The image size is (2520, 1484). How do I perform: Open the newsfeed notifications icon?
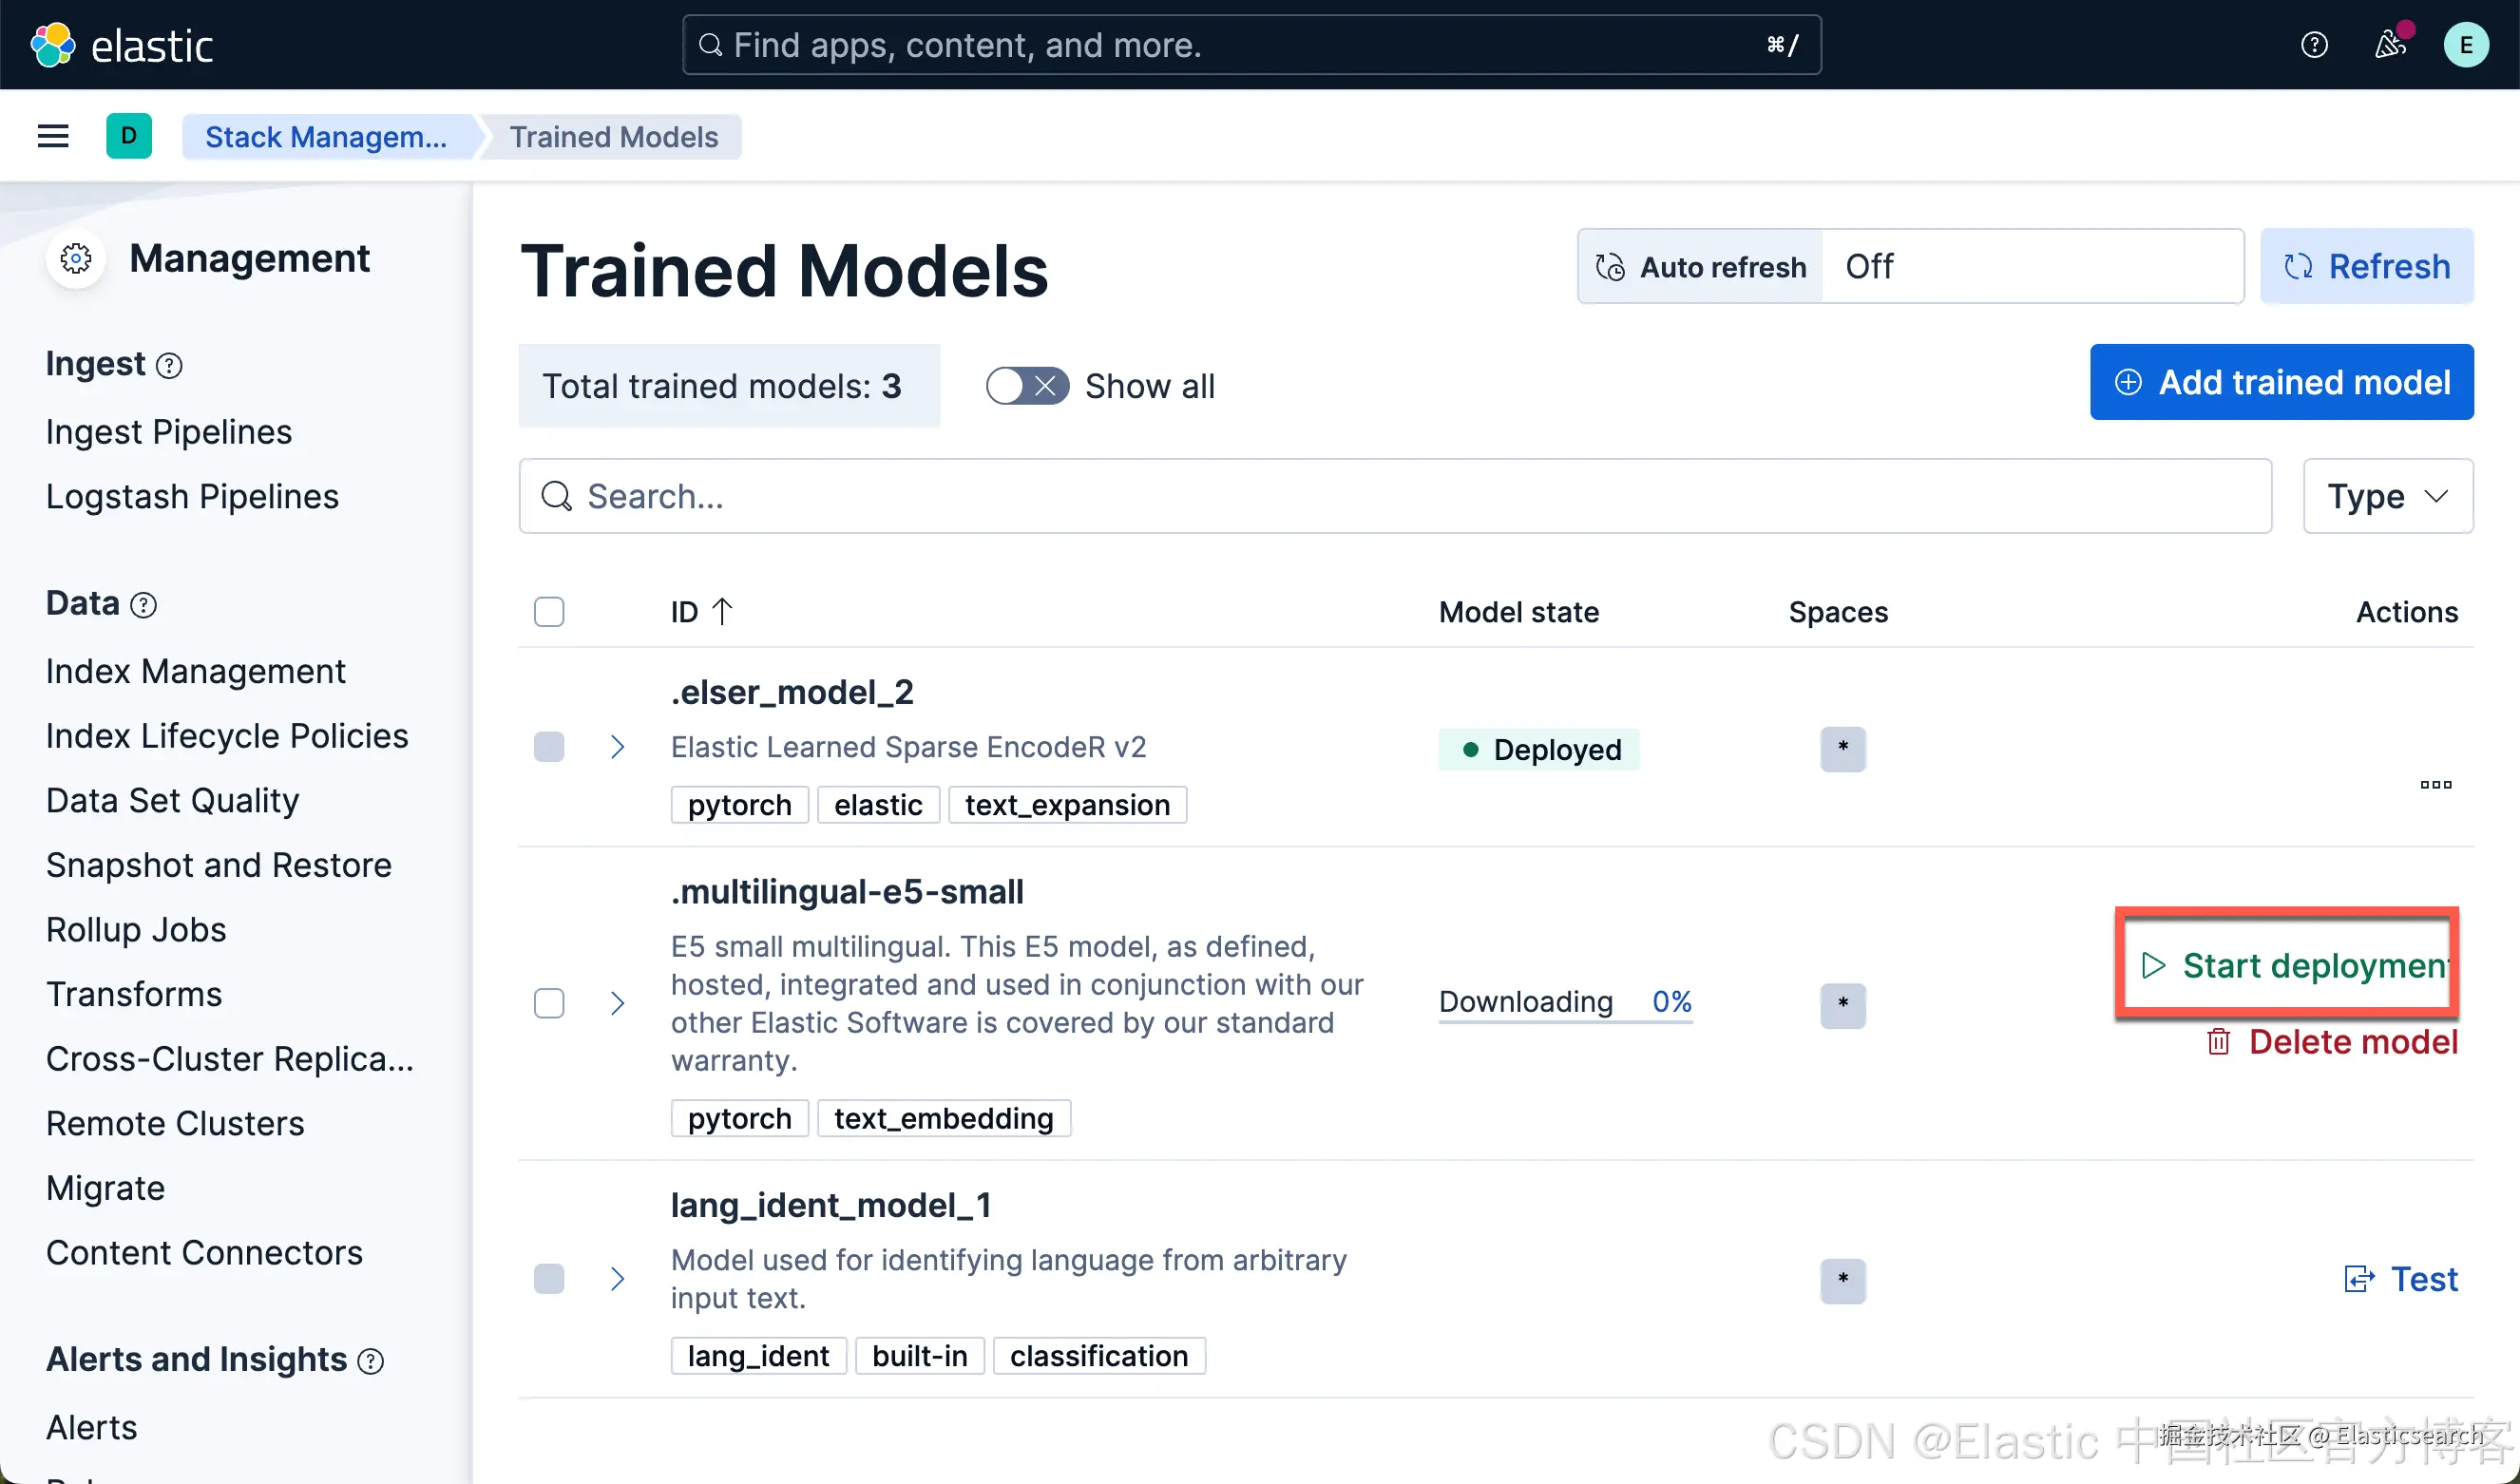[x=2390, y=45]
